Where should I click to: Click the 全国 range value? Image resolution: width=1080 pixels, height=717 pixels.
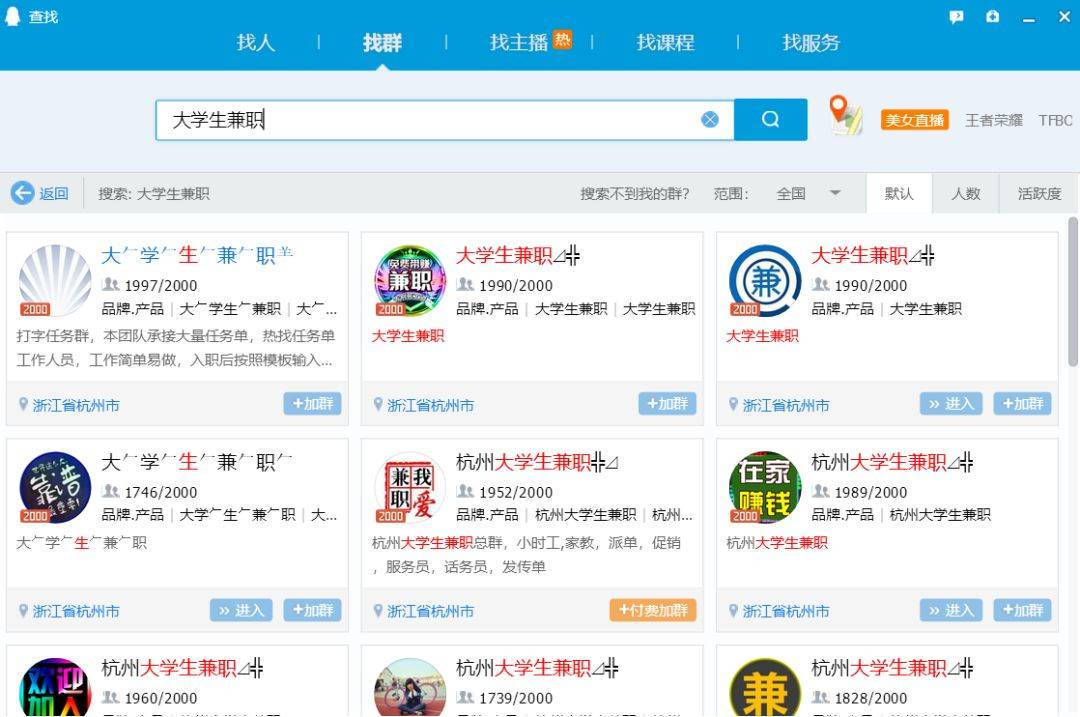[x=791, y=194]
